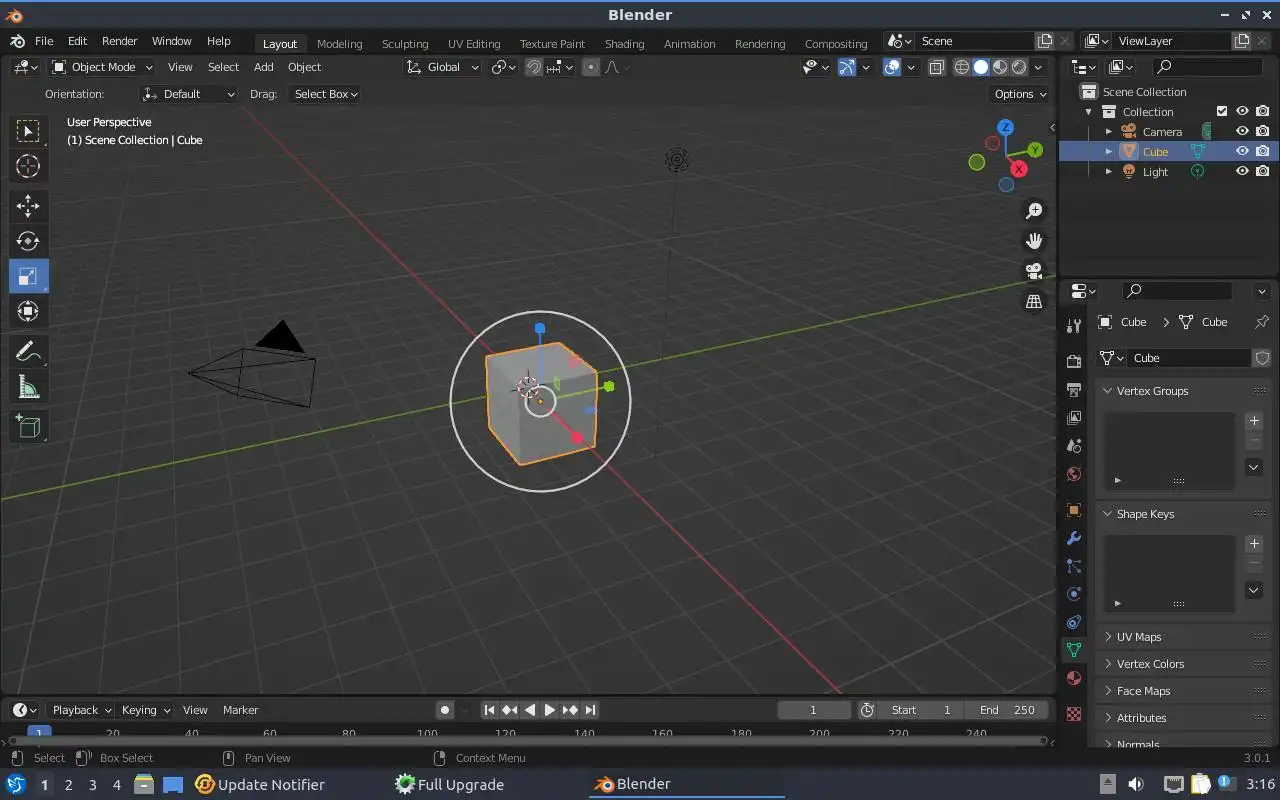Switch perspective/orthographic grid icon

point(1034,301)
